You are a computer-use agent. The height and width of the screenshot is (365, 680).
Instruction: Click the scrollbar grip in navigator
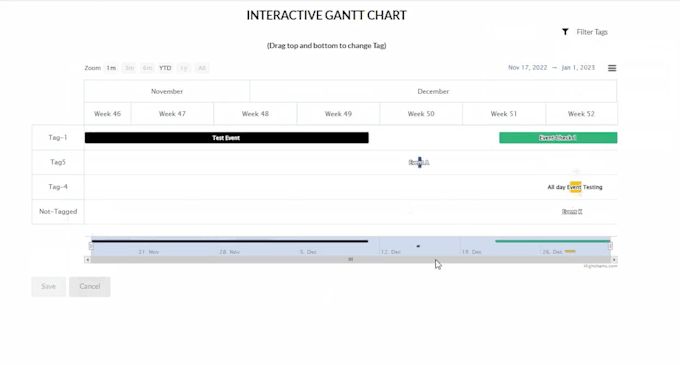coord(350,260)
